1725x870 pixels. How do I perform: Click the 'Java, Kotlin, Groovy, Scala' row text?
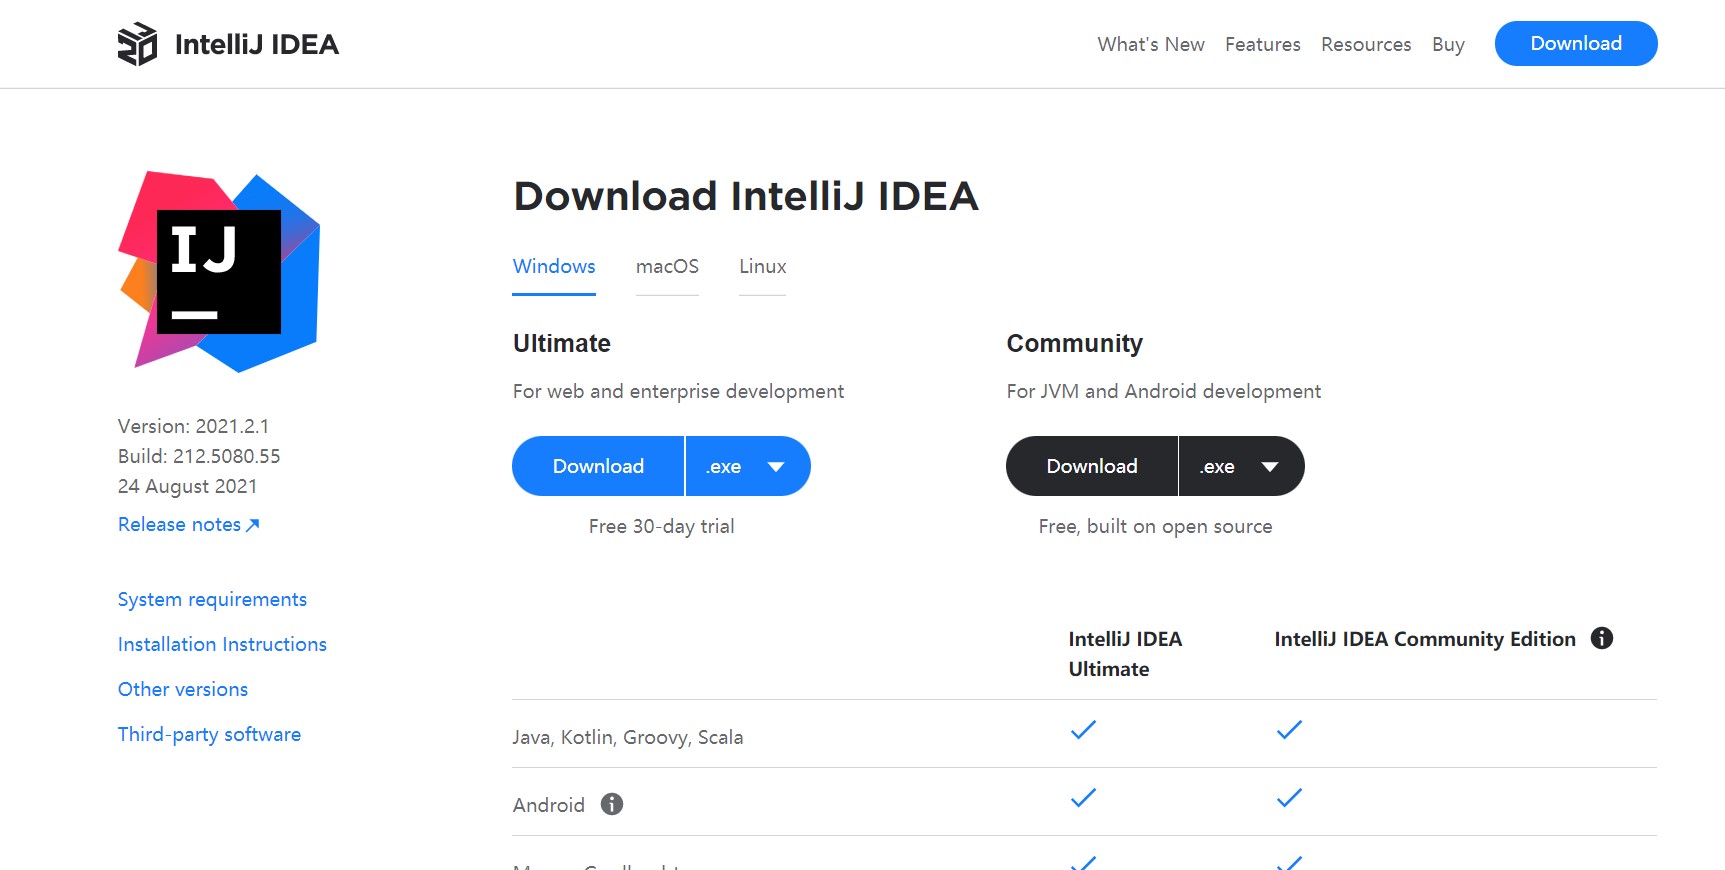pos(628,737)
